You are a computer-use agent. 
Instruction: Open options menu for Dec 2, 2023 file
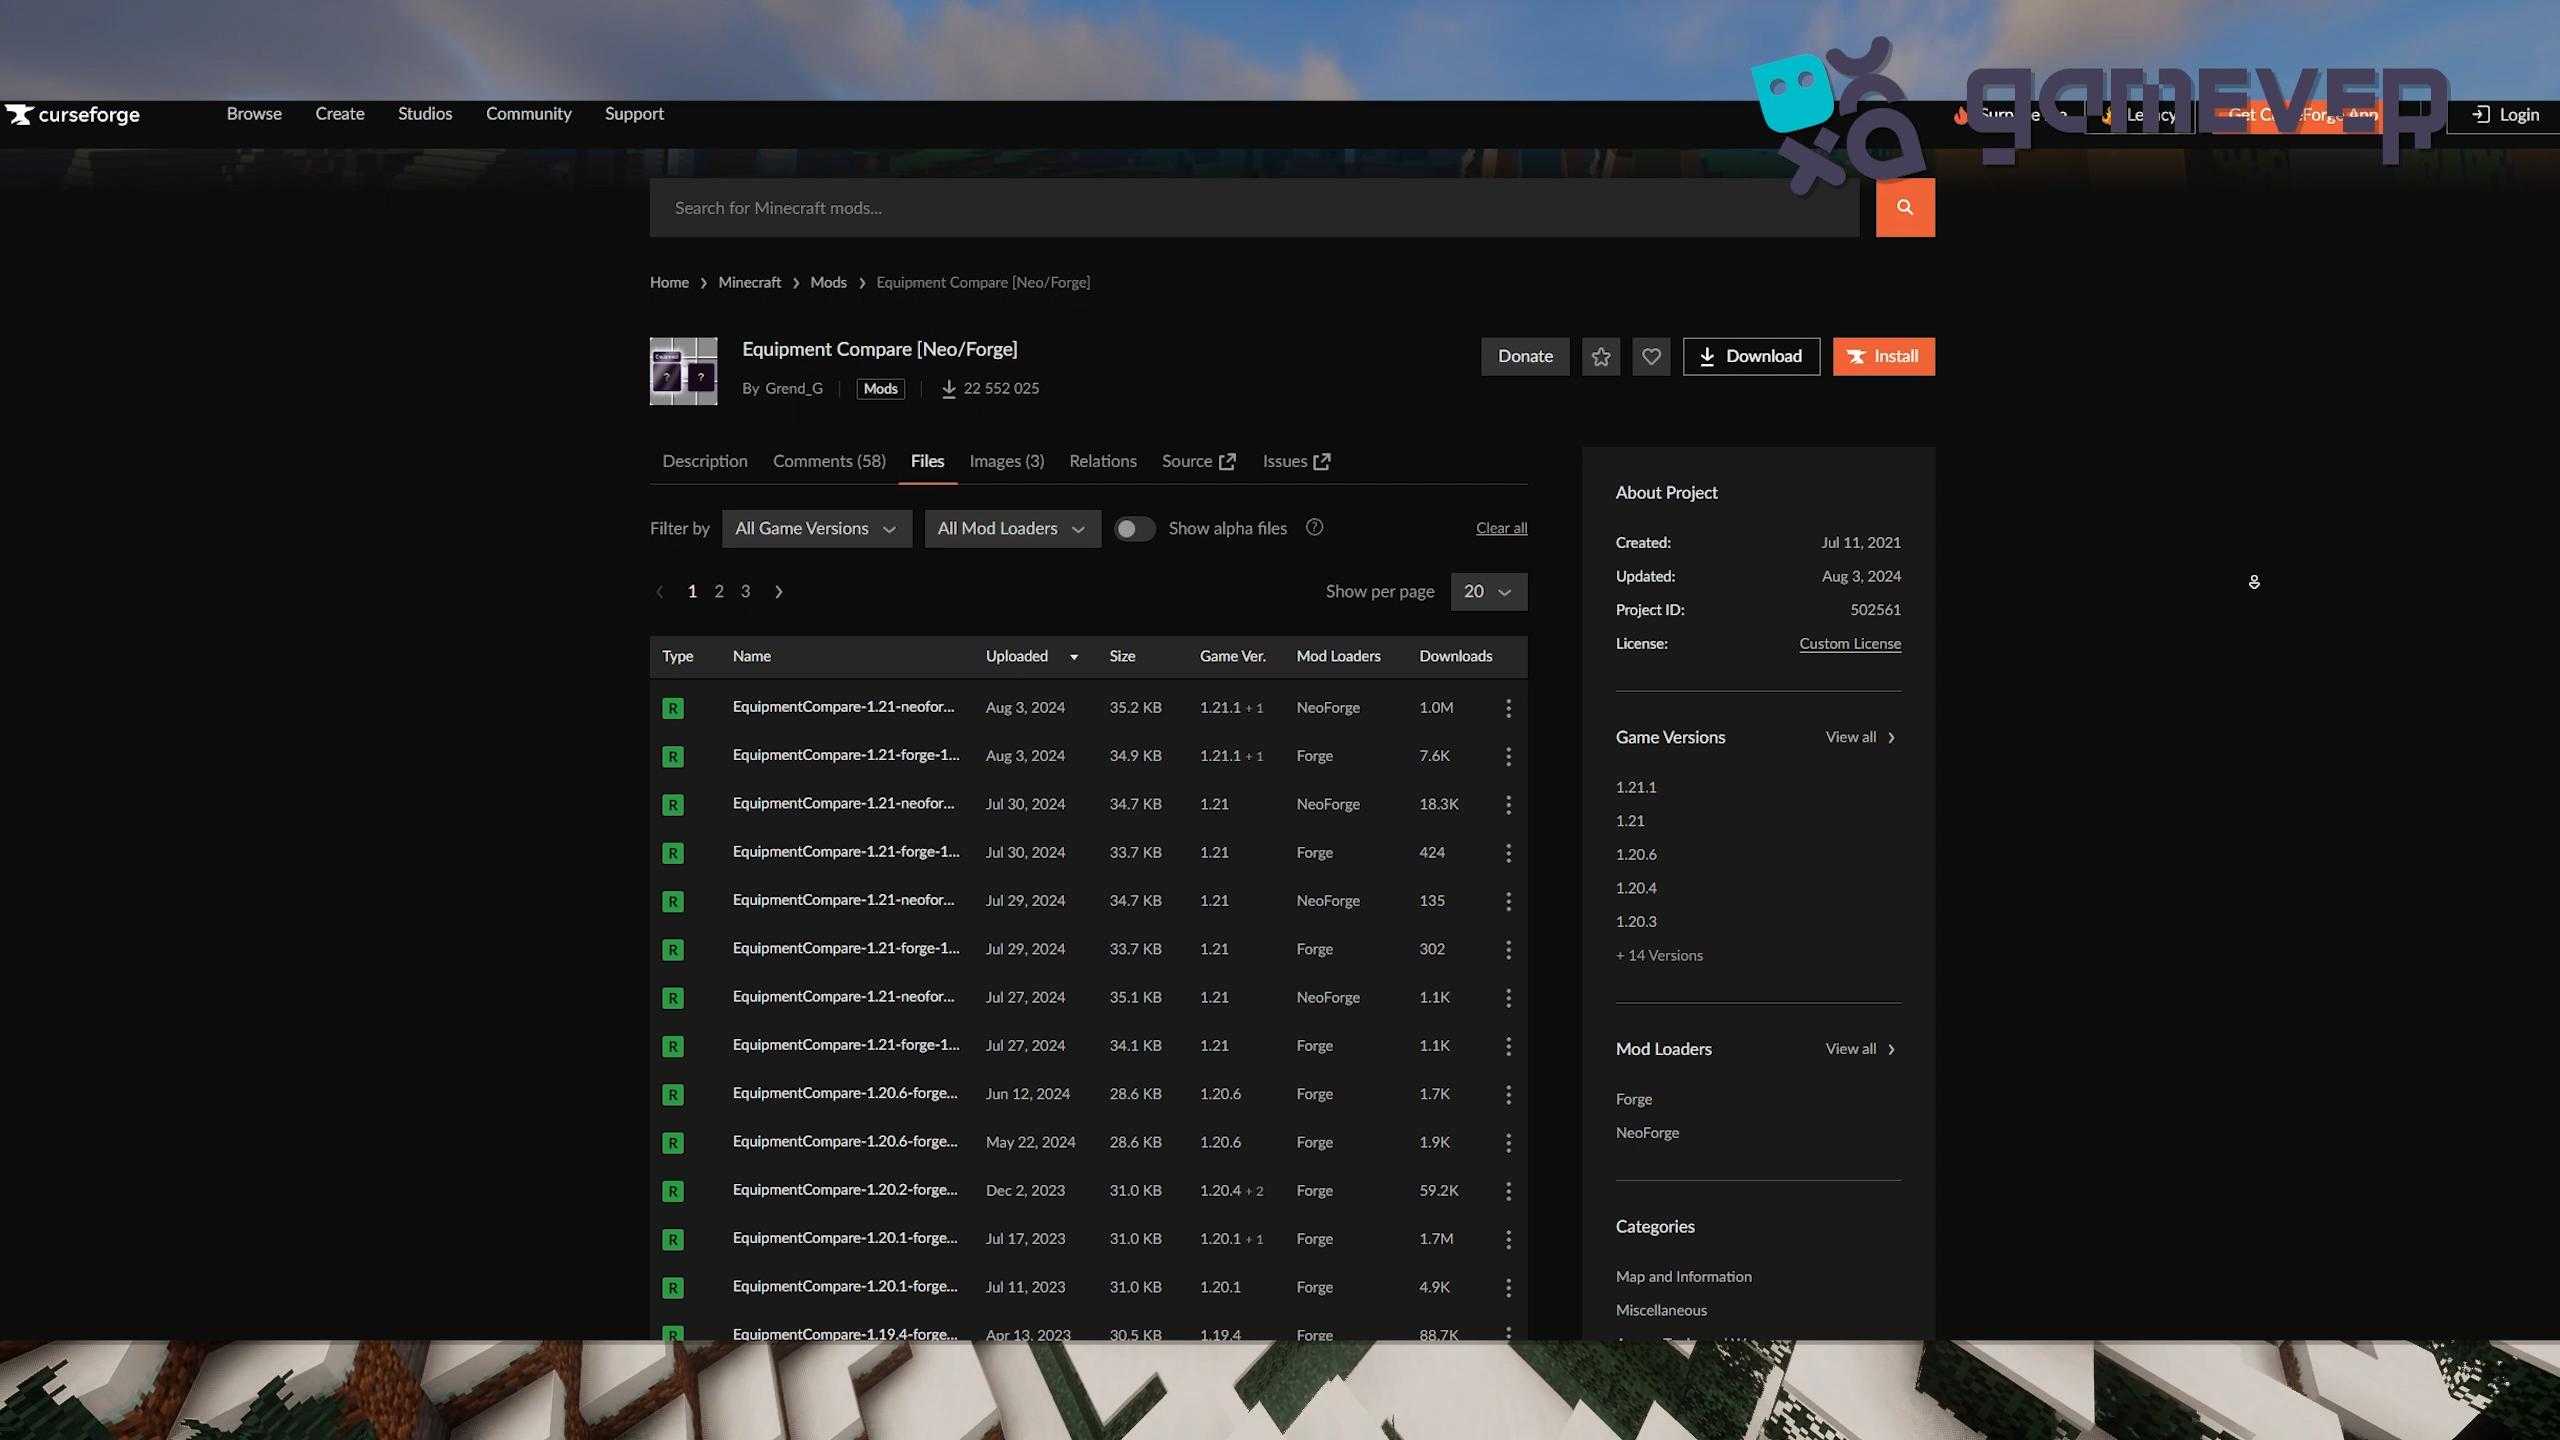tap(1508, 1191)
